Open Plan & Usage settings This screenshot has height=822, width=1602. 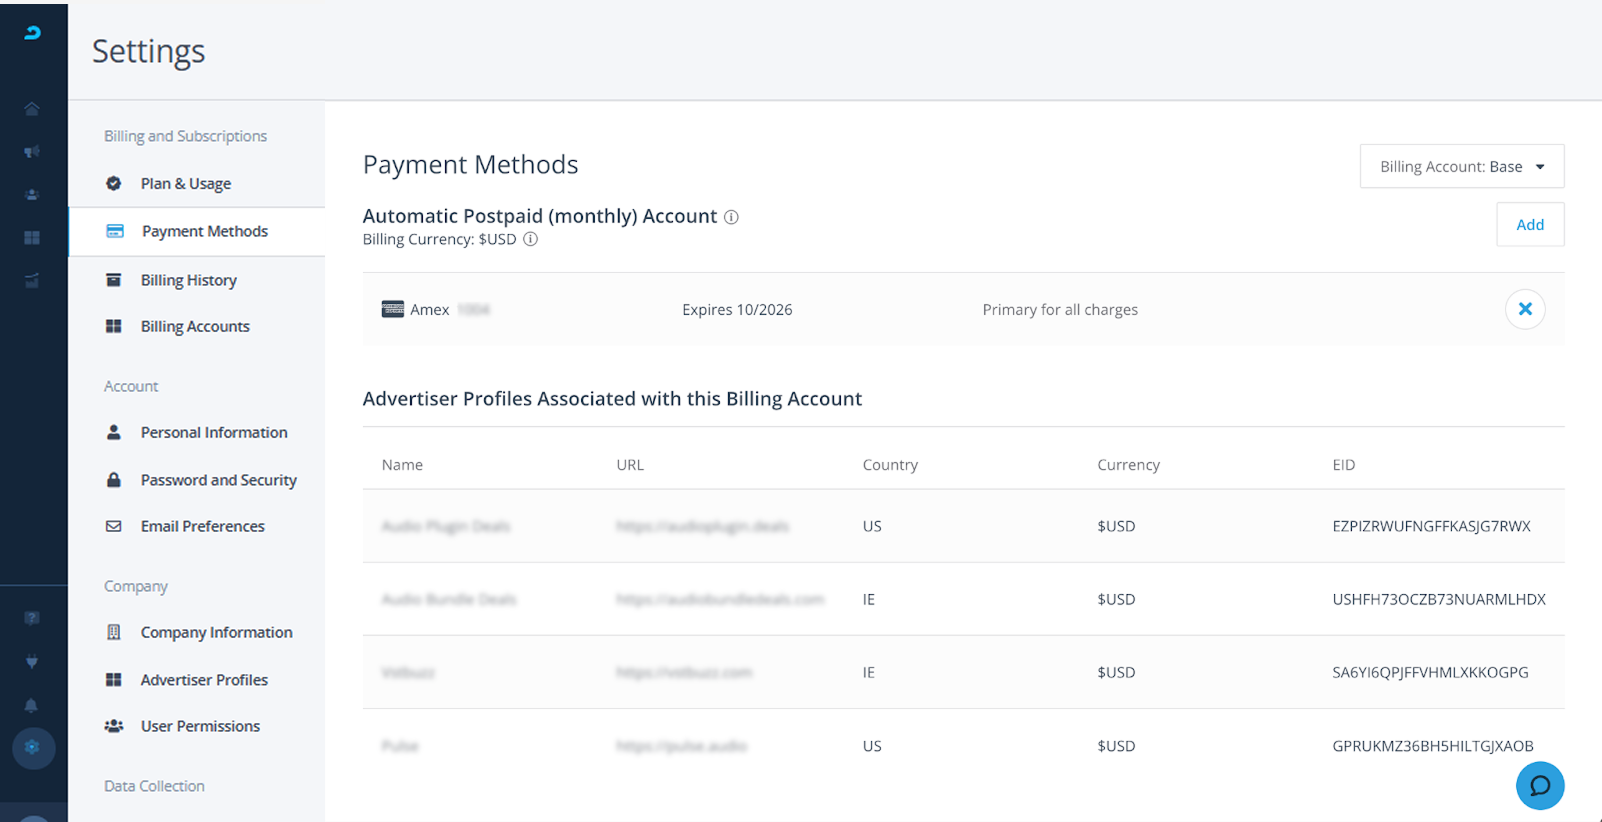[x=186, y=184]
